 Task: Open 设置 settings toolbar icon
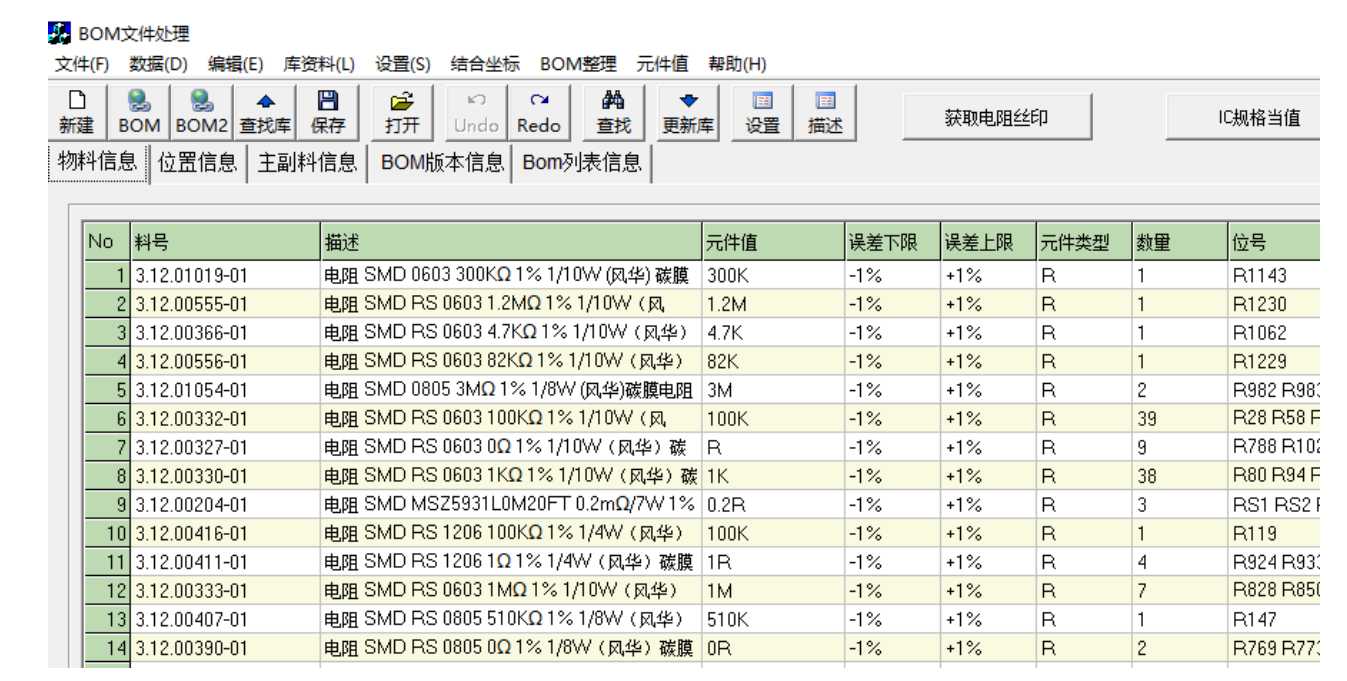coord(762,112)
